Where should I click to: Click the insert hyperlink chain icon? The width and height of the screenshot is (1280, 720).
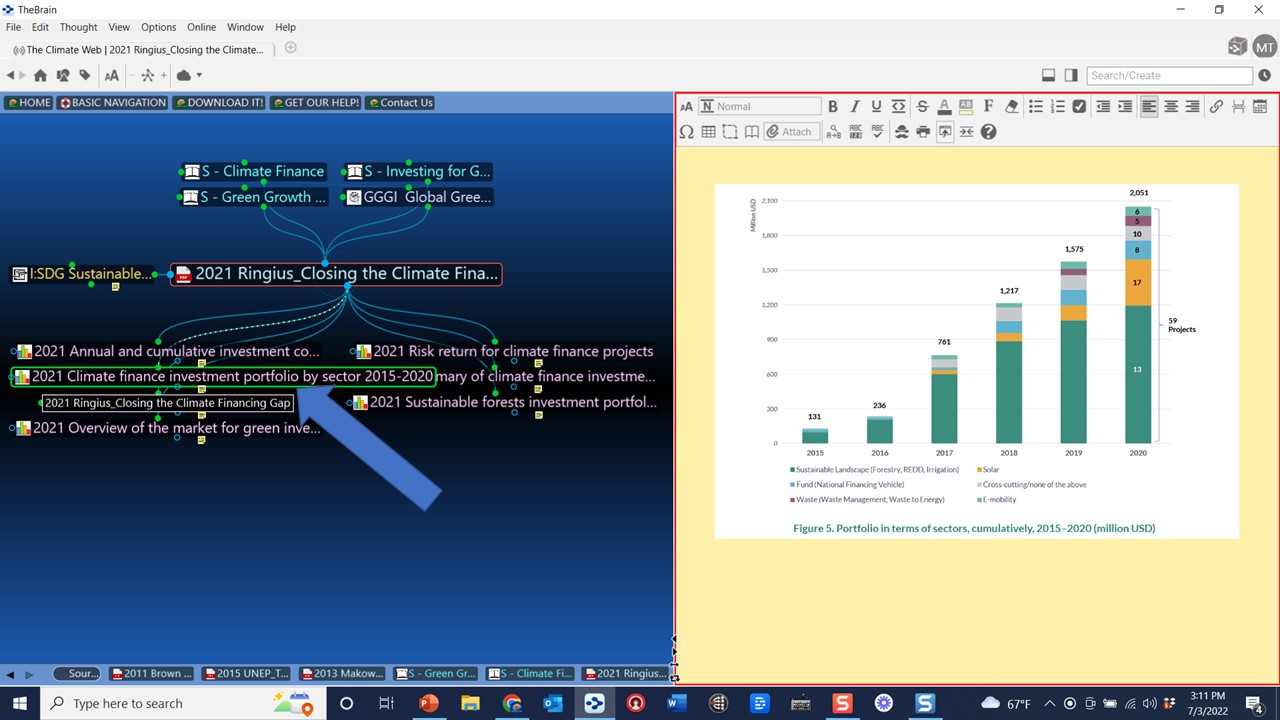1216,106
